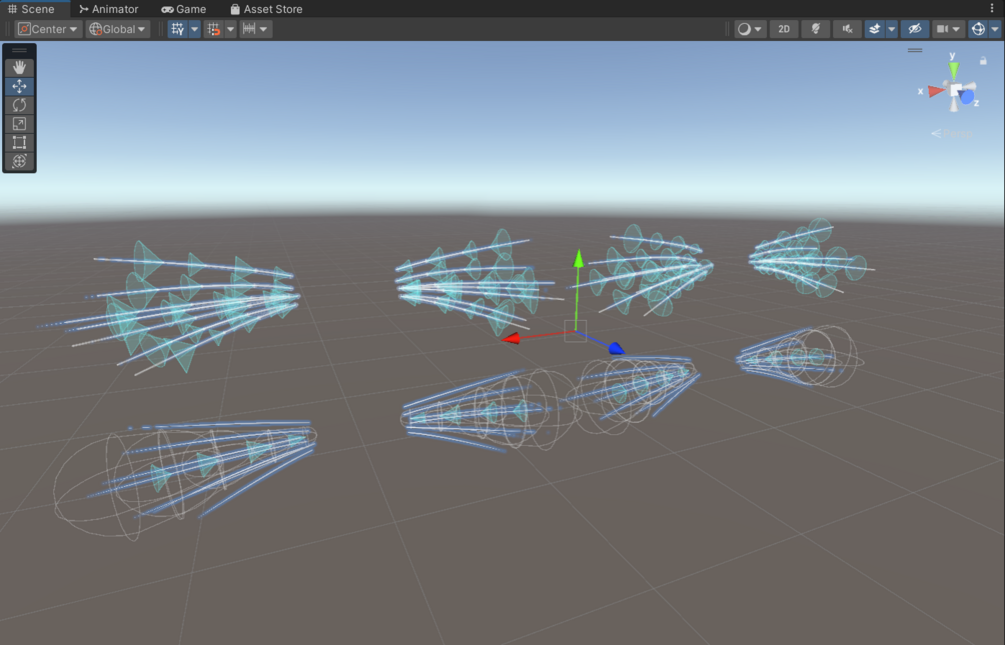Toggle scene audio mute speaker

847,29
